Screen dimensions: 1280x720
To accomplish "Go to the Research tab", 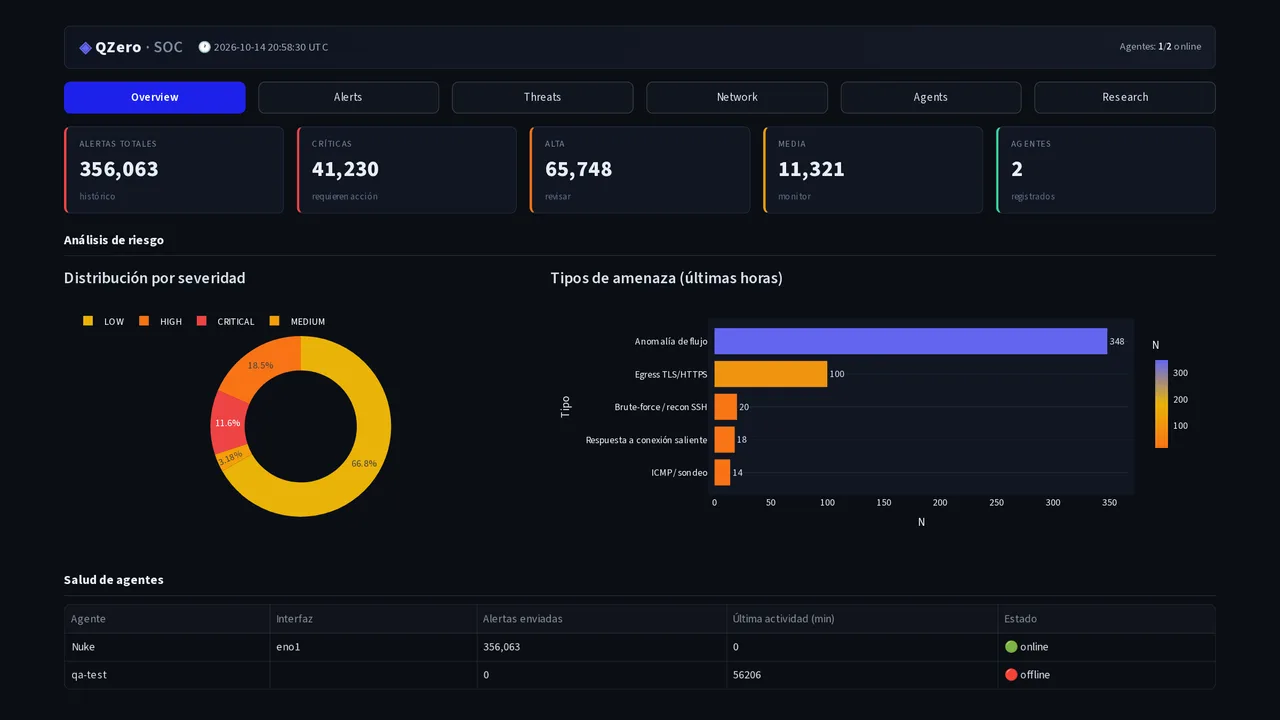I will [x=1125, y=97].
